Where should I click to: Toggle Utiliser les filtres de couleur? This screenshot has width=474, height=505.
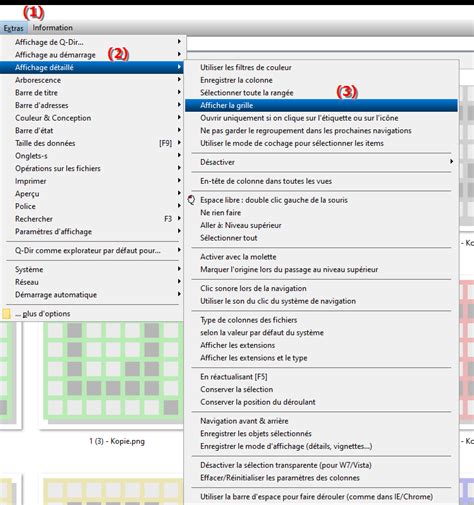[322, 67]
